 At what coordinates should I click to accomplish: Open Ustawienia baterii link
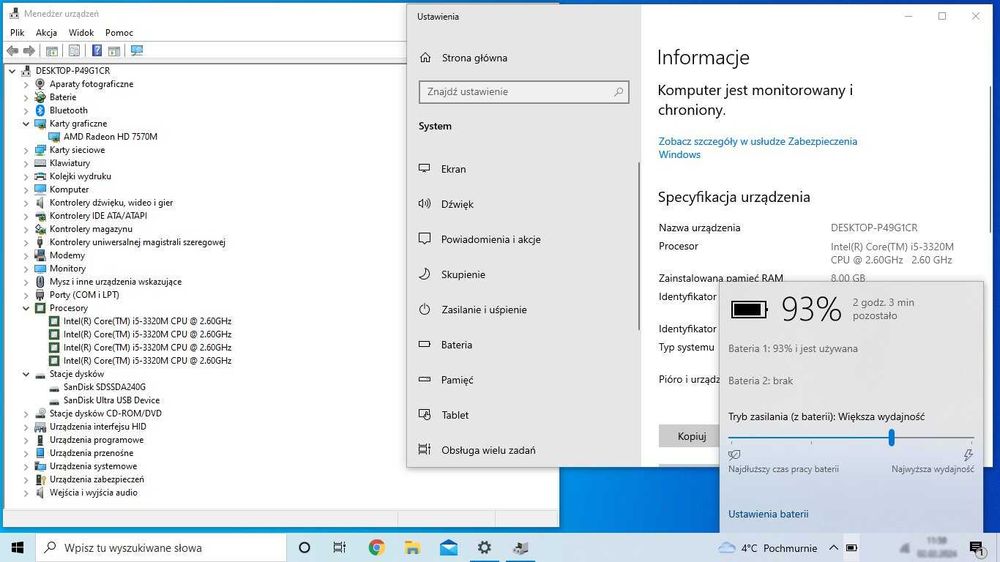[x=768, y=514]
